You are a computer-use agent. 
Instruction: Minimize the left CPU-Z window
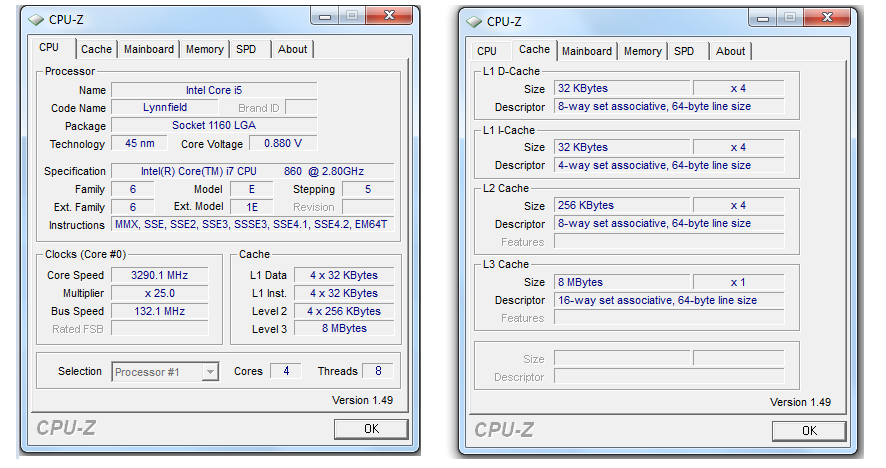324,16
